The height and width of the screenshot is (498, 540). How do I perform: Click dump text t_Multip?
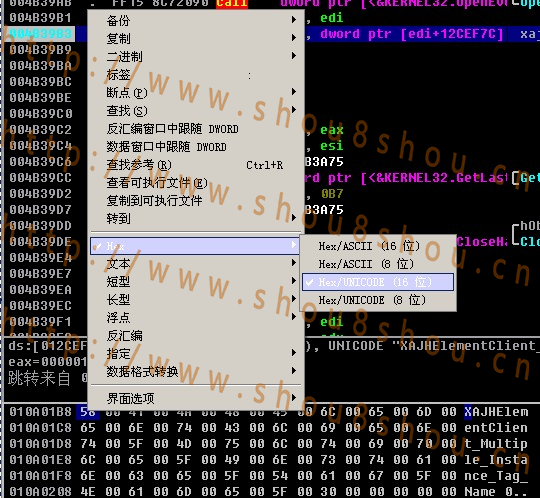[496, 444]
